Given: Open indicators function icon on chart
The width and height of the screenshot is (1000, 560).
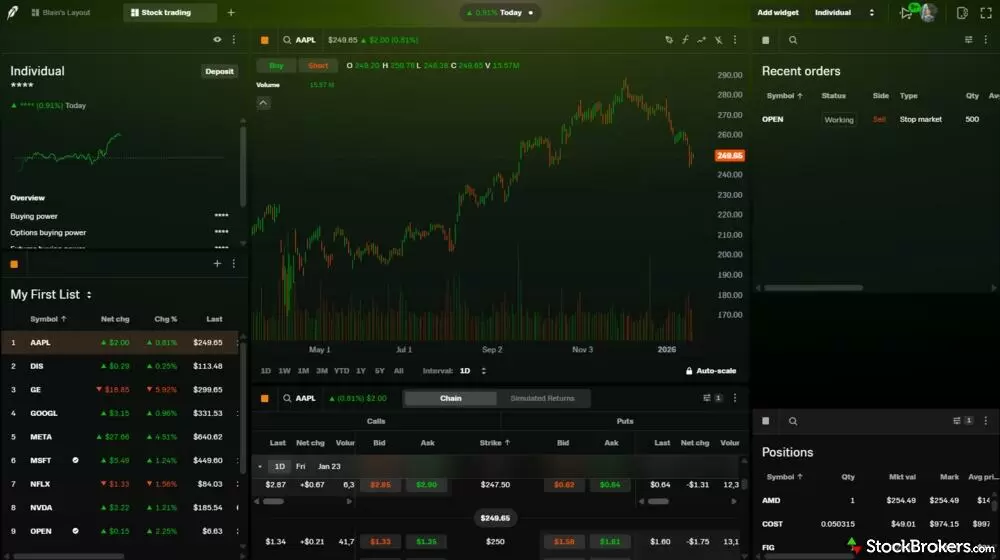Looking at the screenshot, I should click(685, 40).
